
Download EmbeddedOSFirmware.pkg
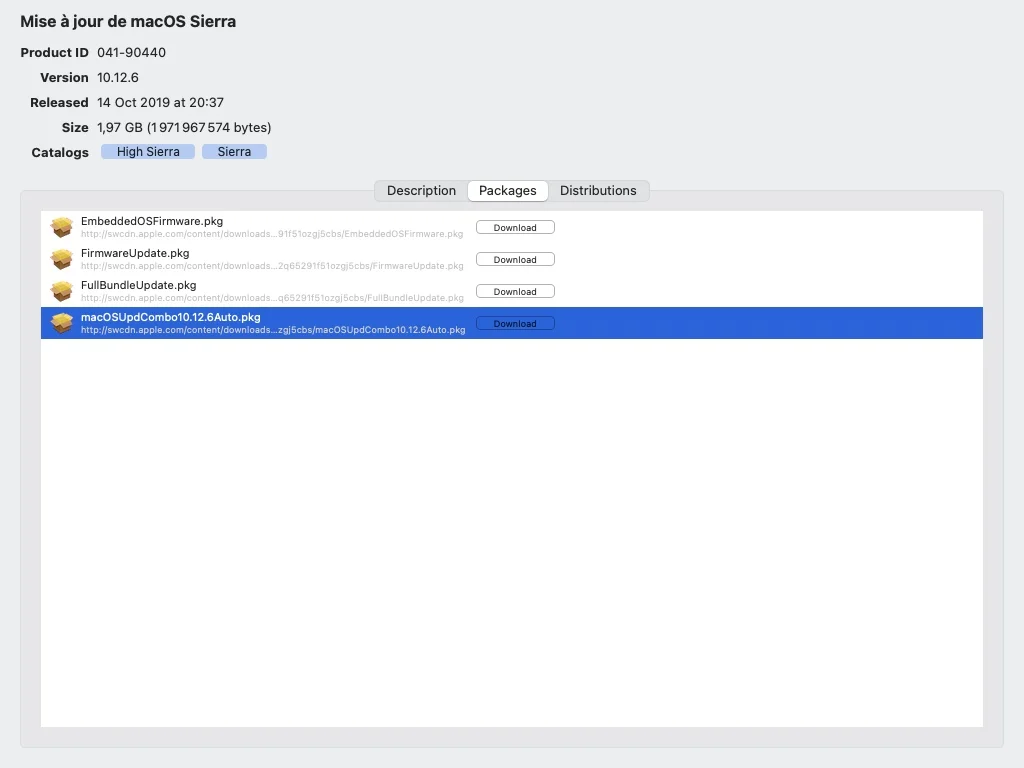pyautogui.click(x=515, y=227)
